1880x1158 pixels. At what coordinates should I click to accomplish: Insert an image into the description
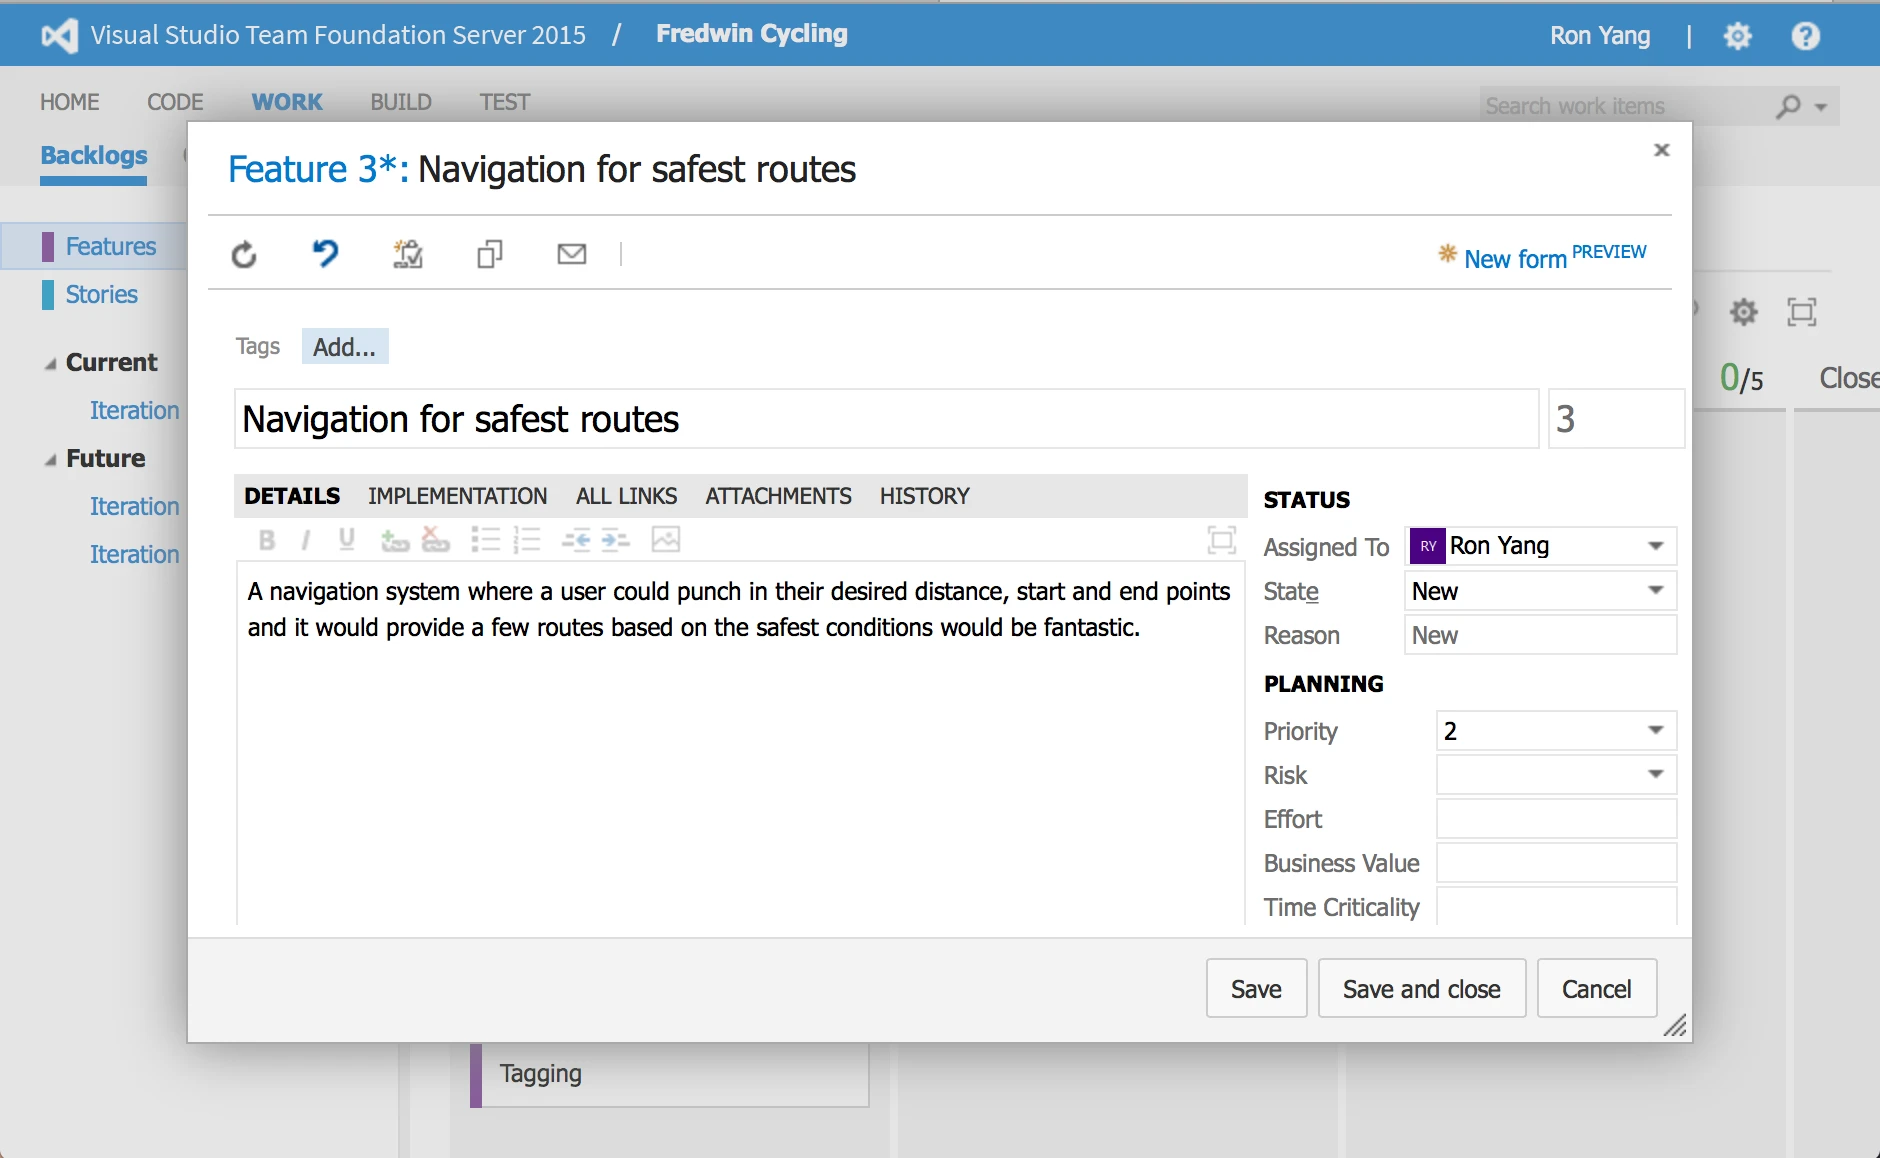coord(666,540)
